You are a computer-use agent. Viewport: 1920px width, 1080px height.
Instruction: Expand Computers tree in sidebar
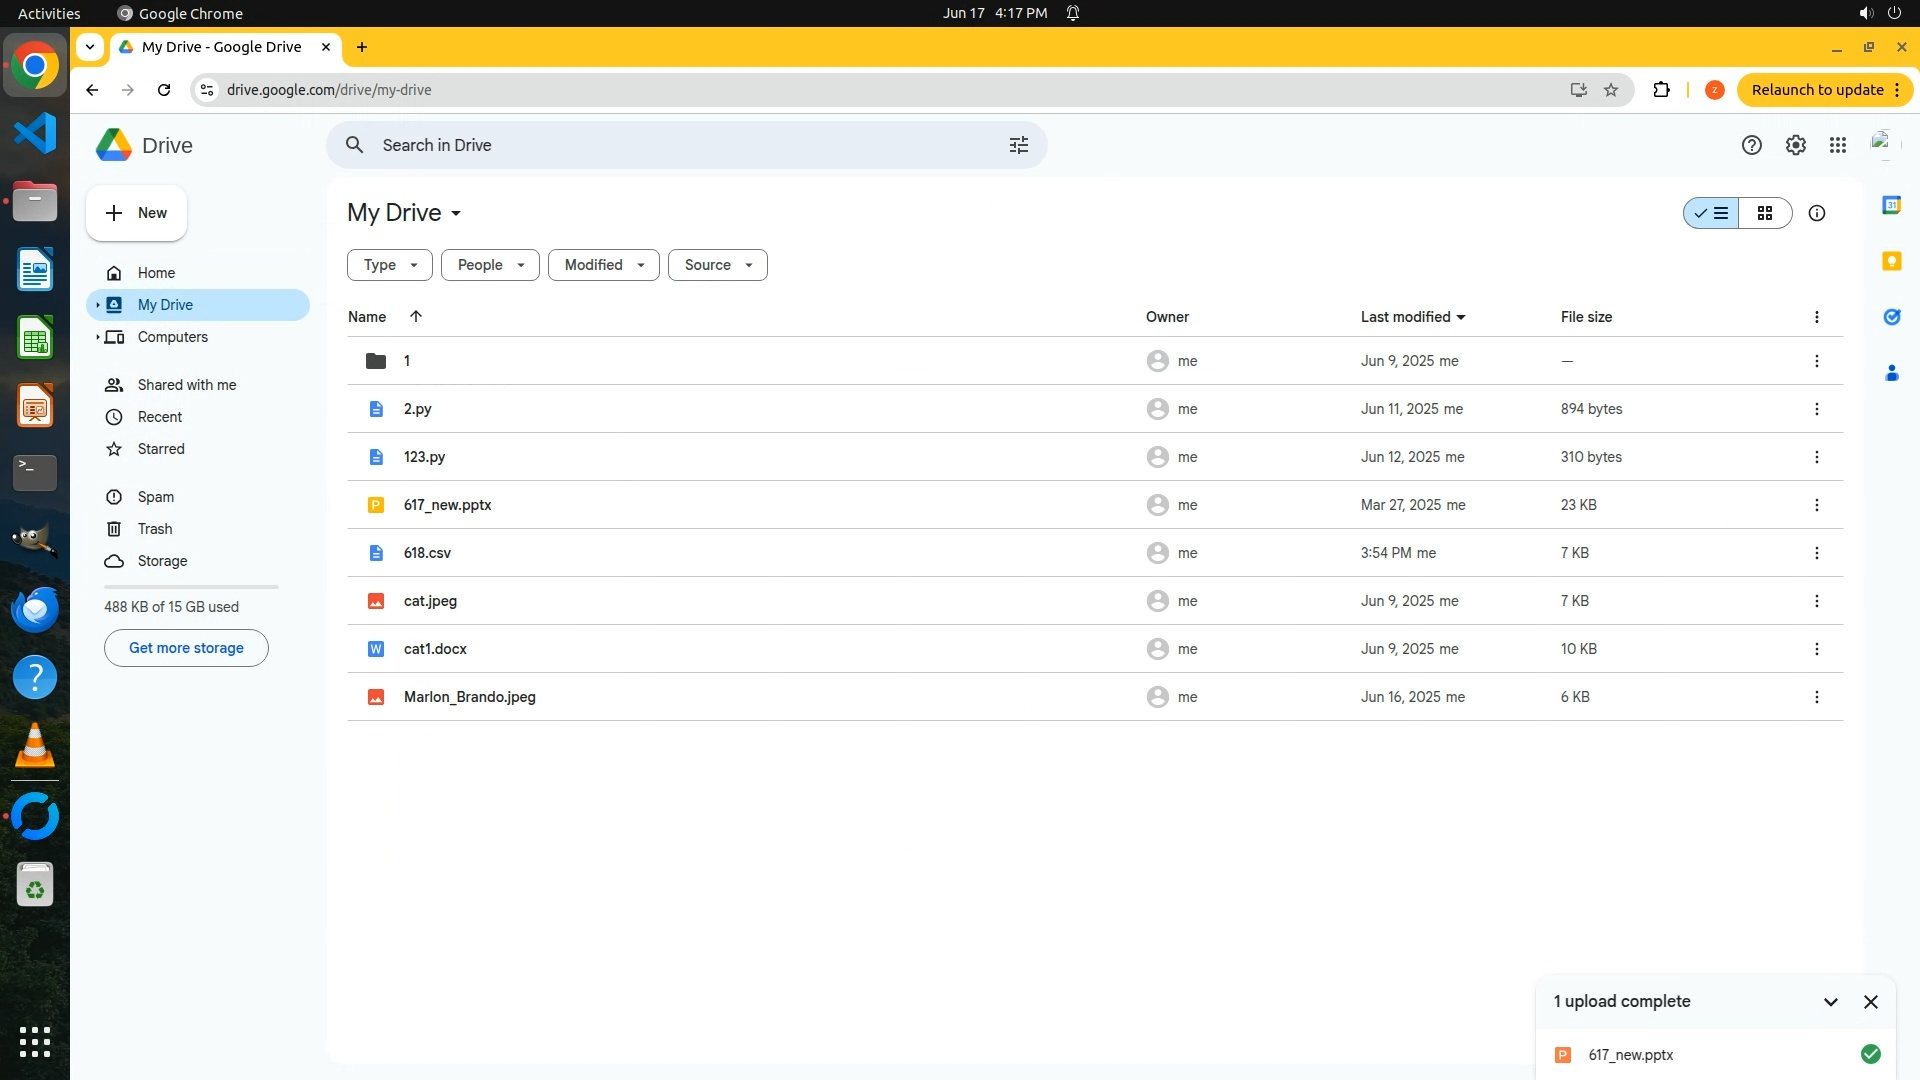point(97,337)
